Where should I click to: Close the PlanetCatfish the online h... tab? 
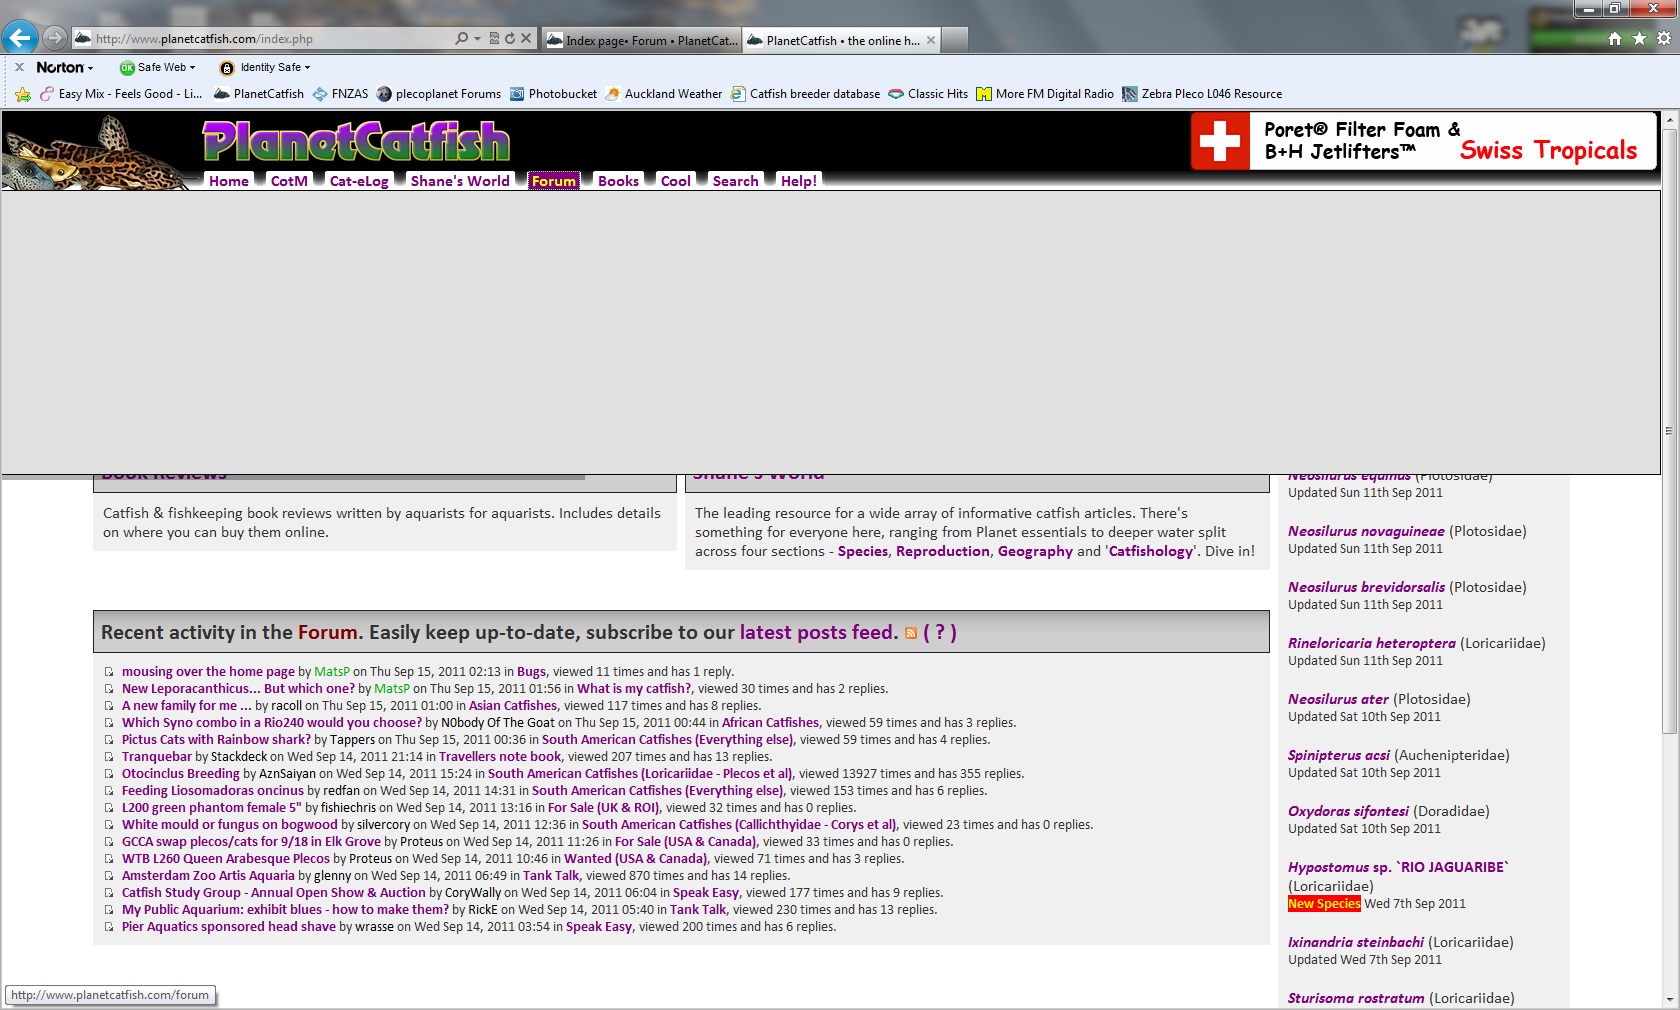pyautogui.click(x=931, y=40)
